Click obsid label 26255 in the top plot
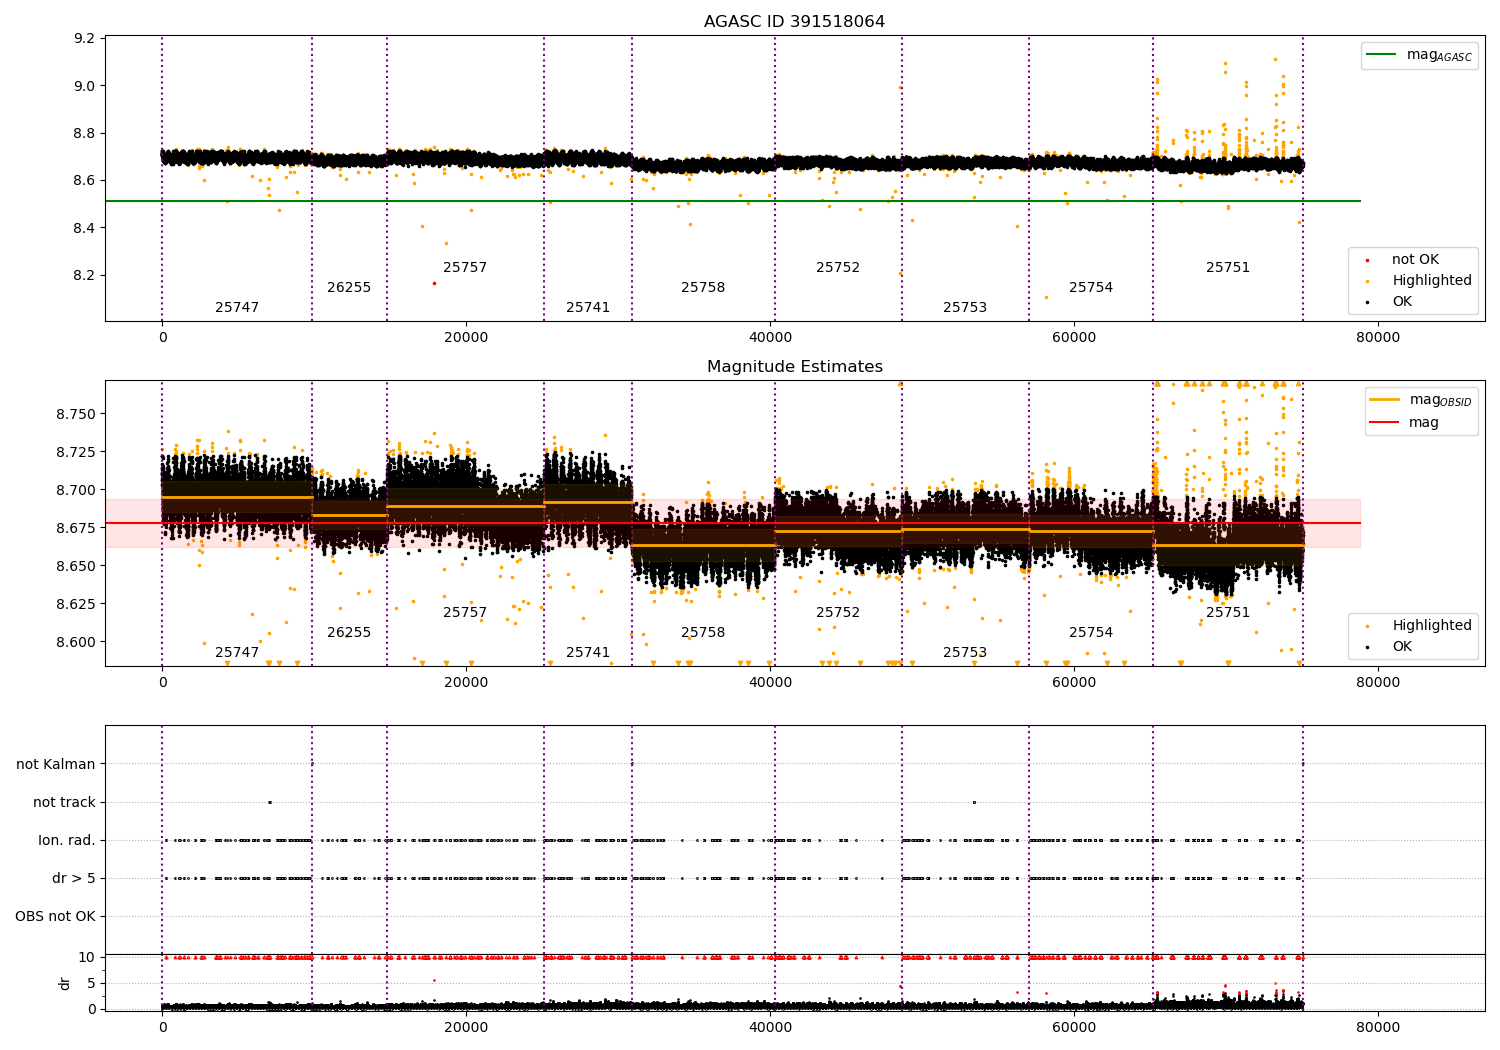1500x1050 pixels. tap(349, 287)
